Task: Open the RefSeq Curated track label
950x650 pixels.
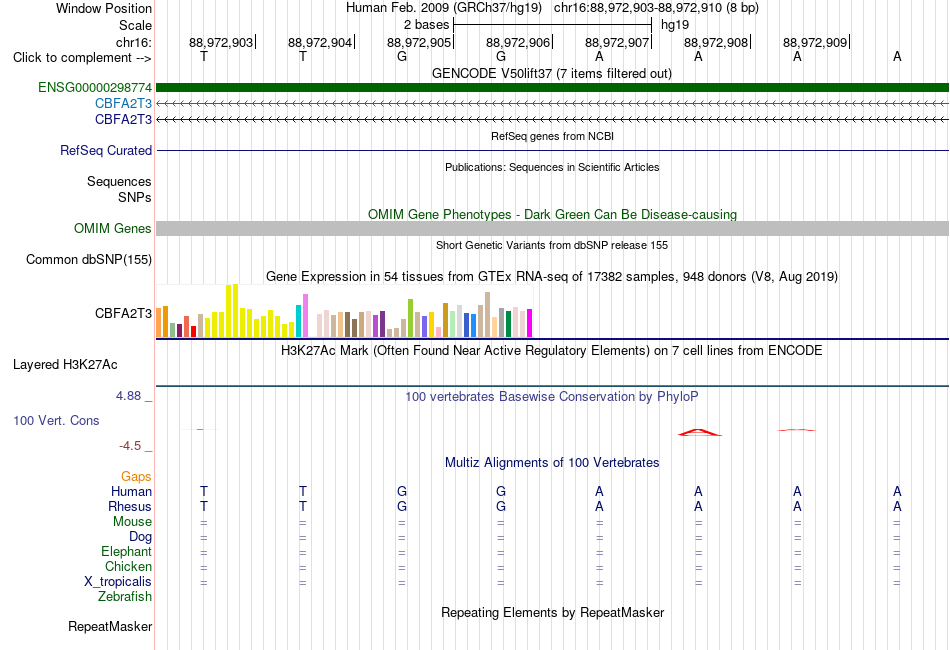Action: (x=105, y=150)
